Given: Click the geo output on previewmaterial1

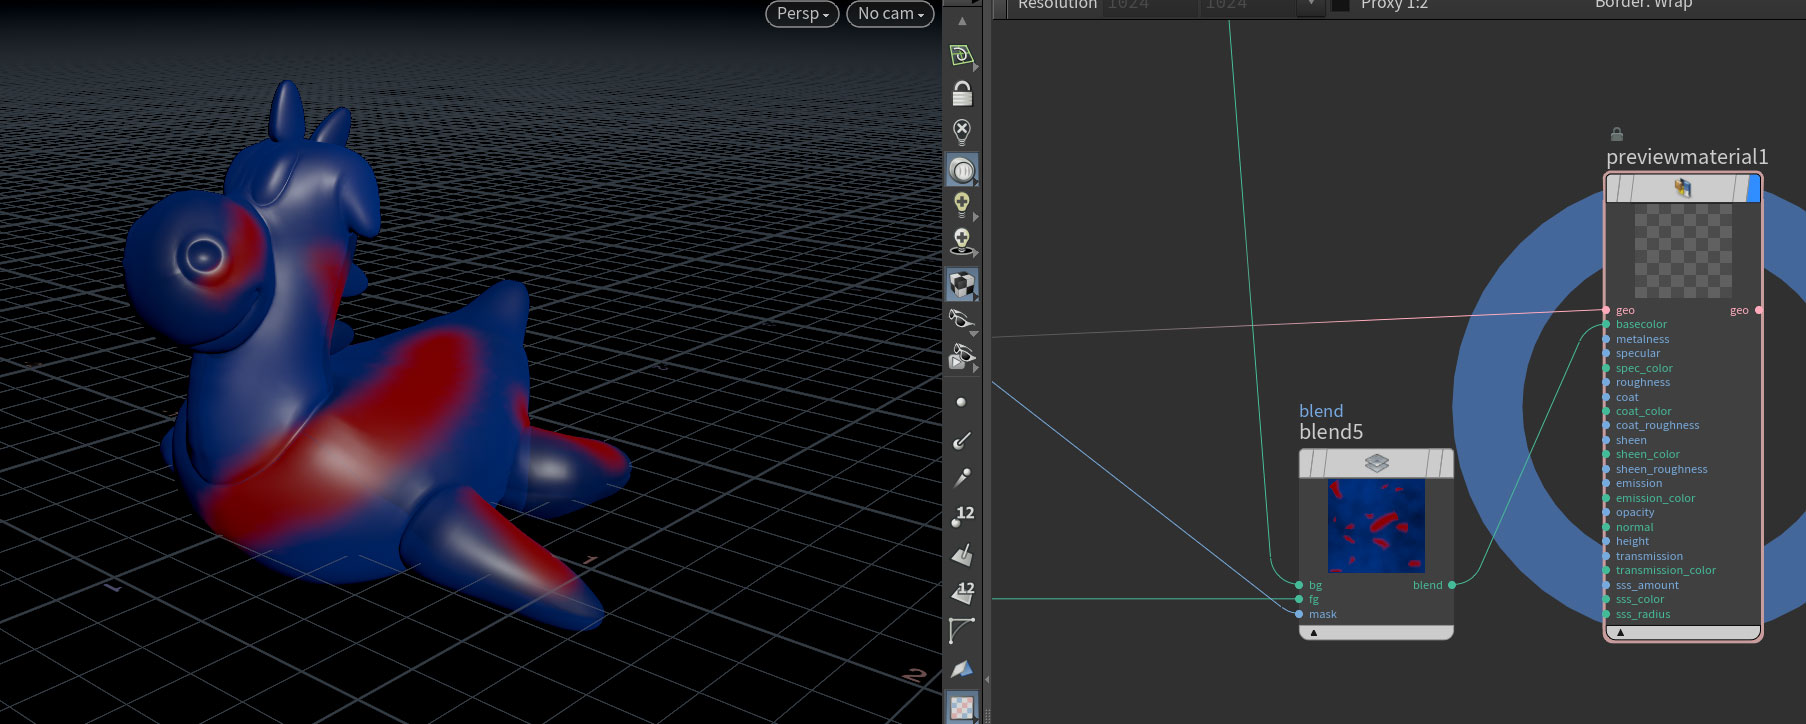Looking at the screenshot, I should pos(1759,310).
